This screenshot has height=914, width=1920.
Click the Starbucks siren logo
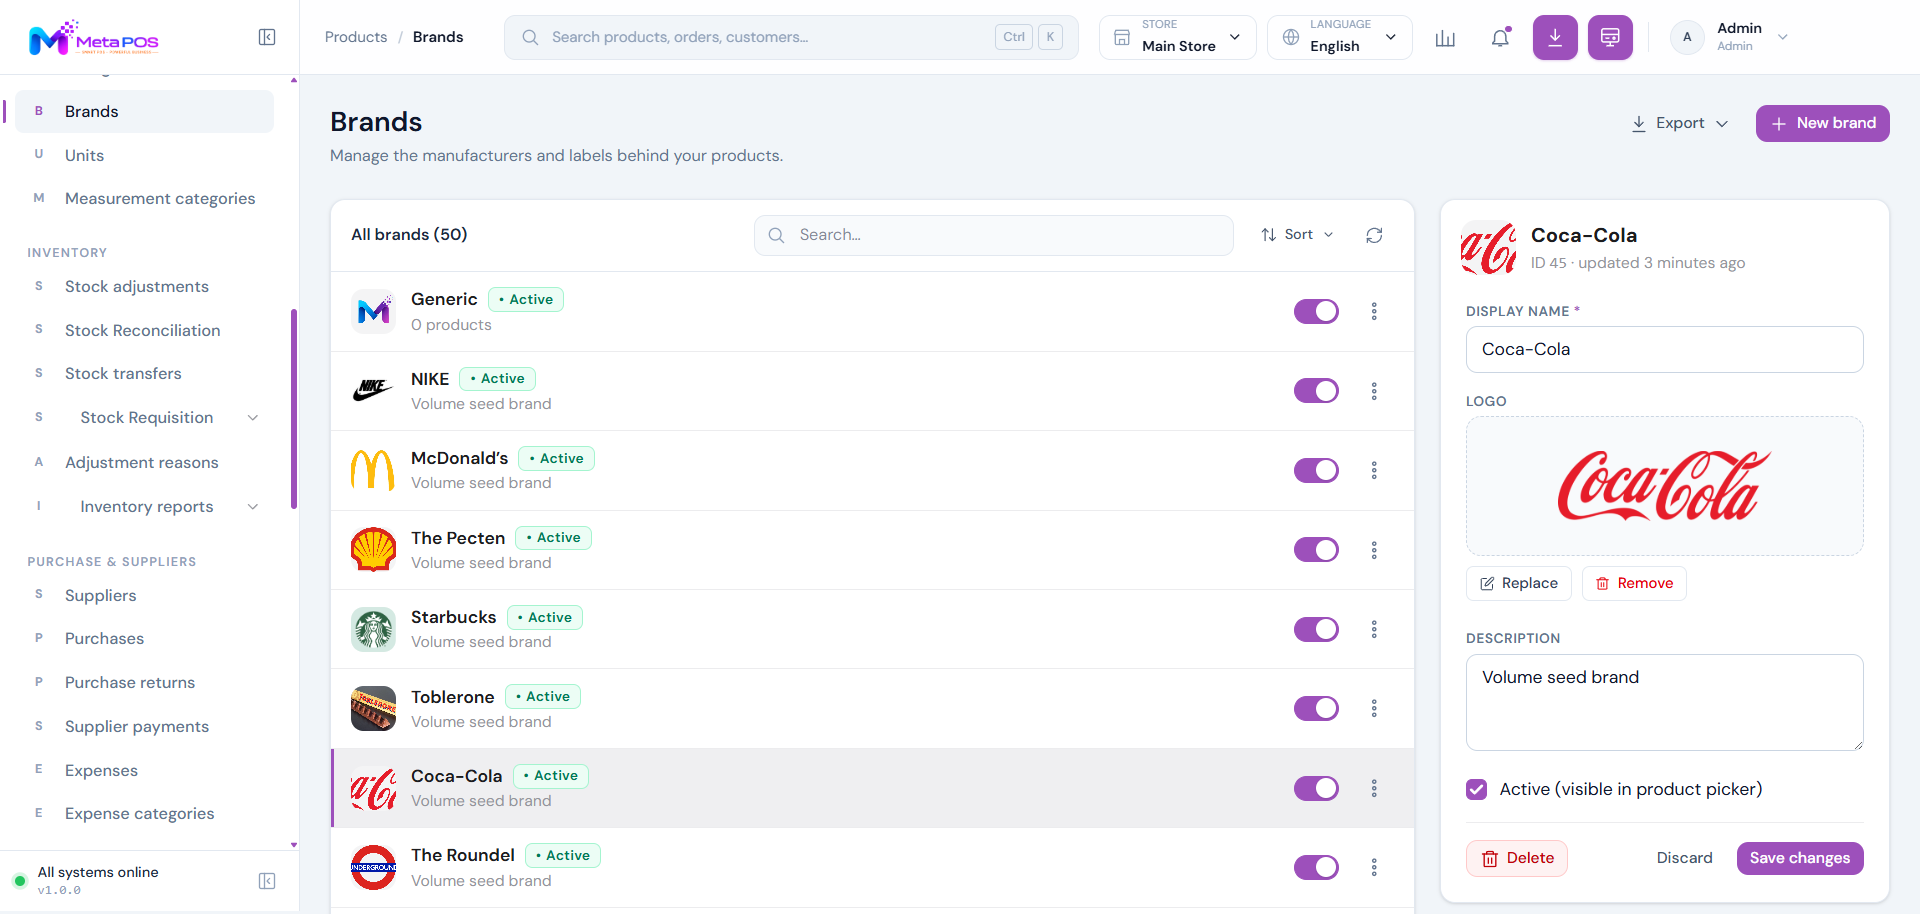coord(373,629)
